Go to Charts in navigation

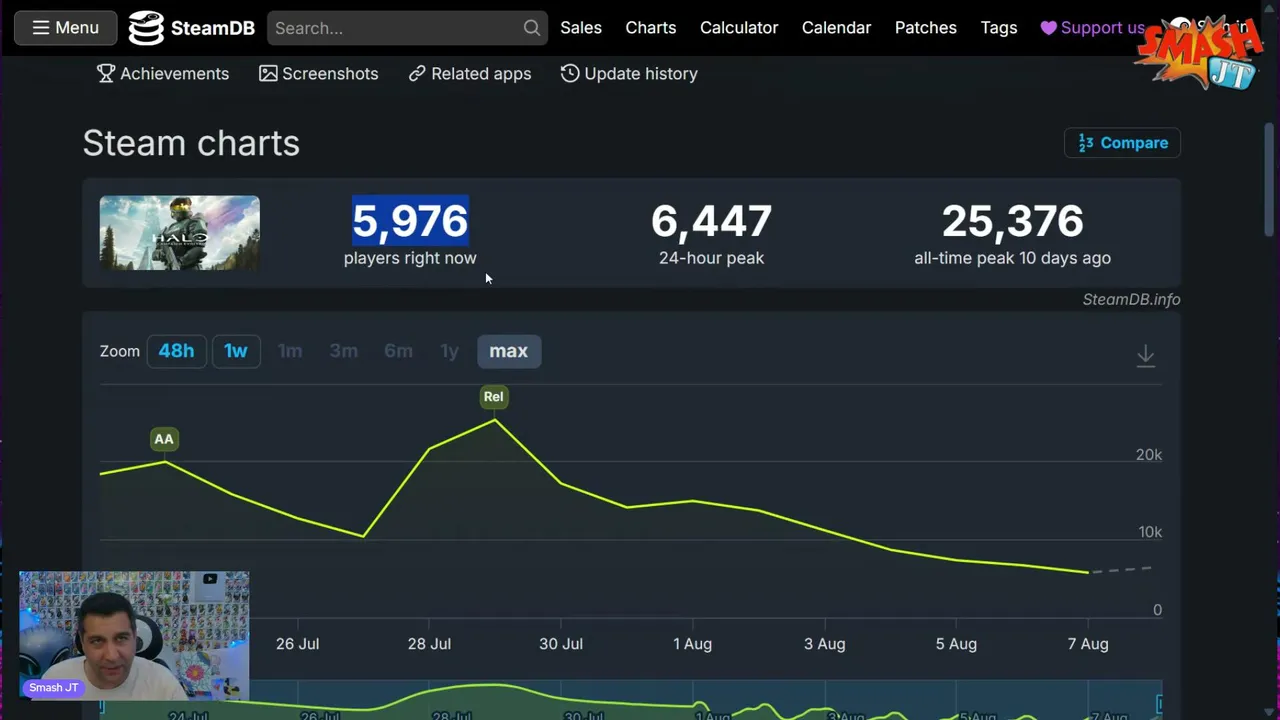[651, 28]
